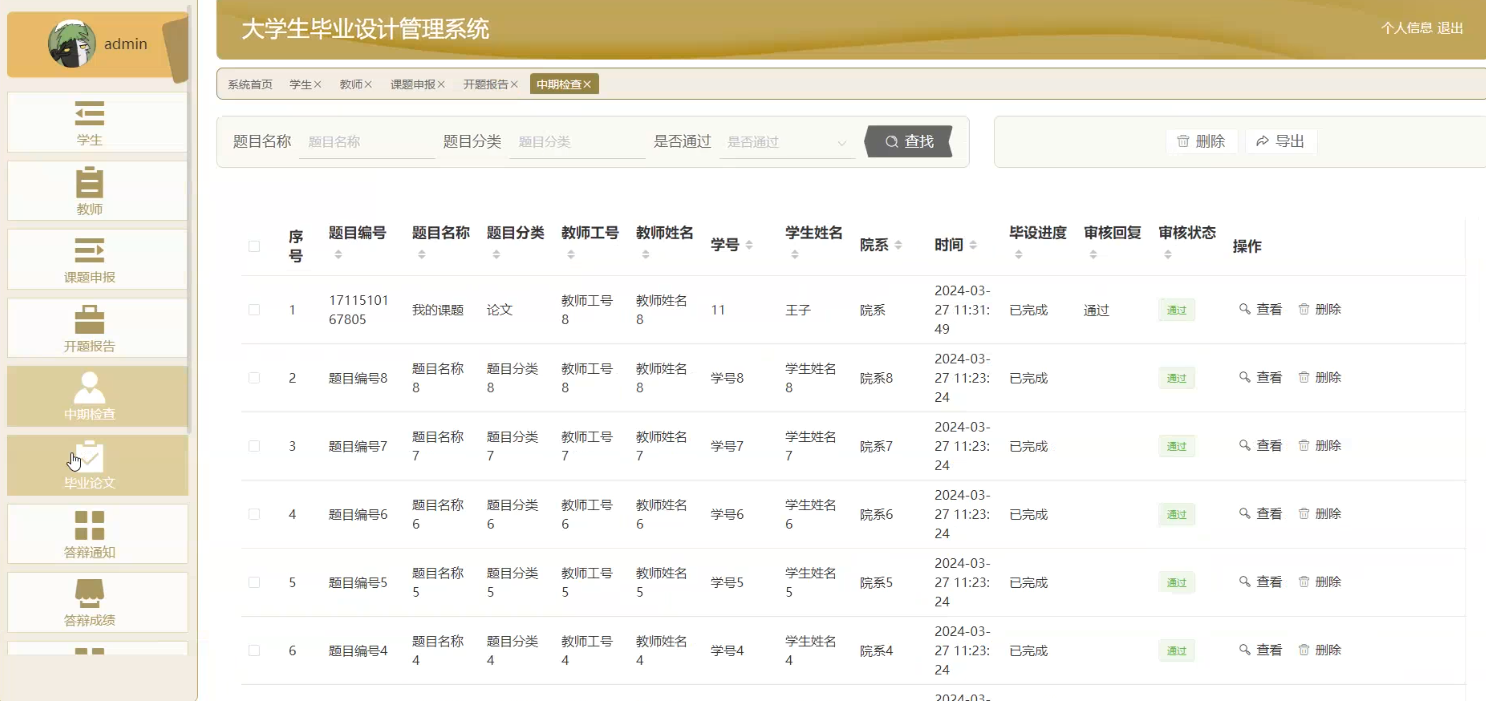Check the row for 题目编号7
This screenshot has height=701, width=1486.
tap(254, 446)
